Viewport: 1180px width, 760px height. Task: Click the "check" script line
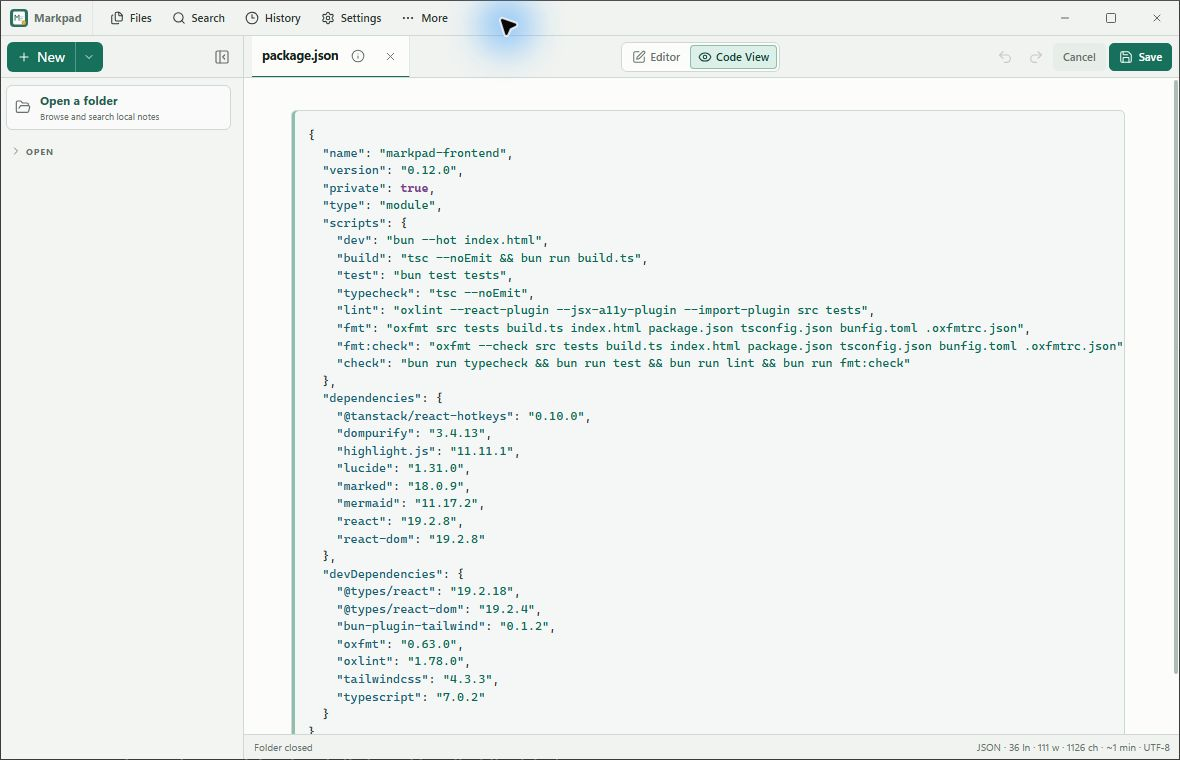click(623, 363)
